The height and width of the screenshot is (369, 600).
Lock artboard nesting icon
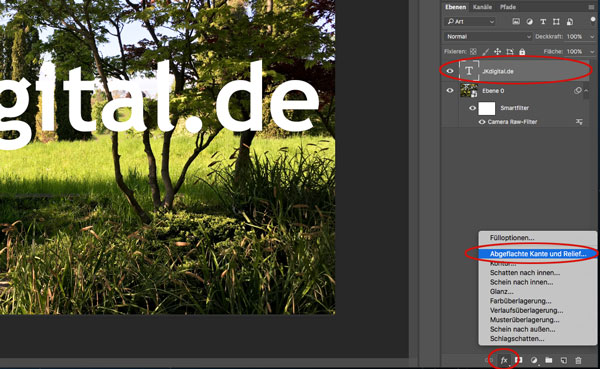pos(510,51)
